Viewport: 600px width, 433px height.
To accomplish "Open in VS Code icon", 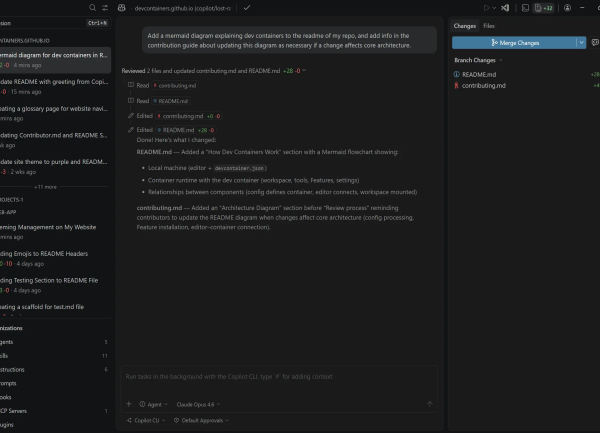I will pos(505,8).
